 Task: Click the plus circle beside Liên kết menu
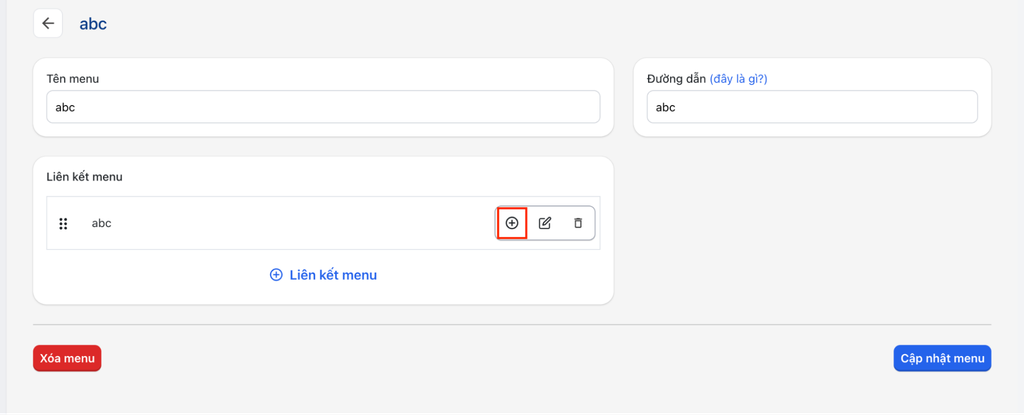(x=276, y=275)
